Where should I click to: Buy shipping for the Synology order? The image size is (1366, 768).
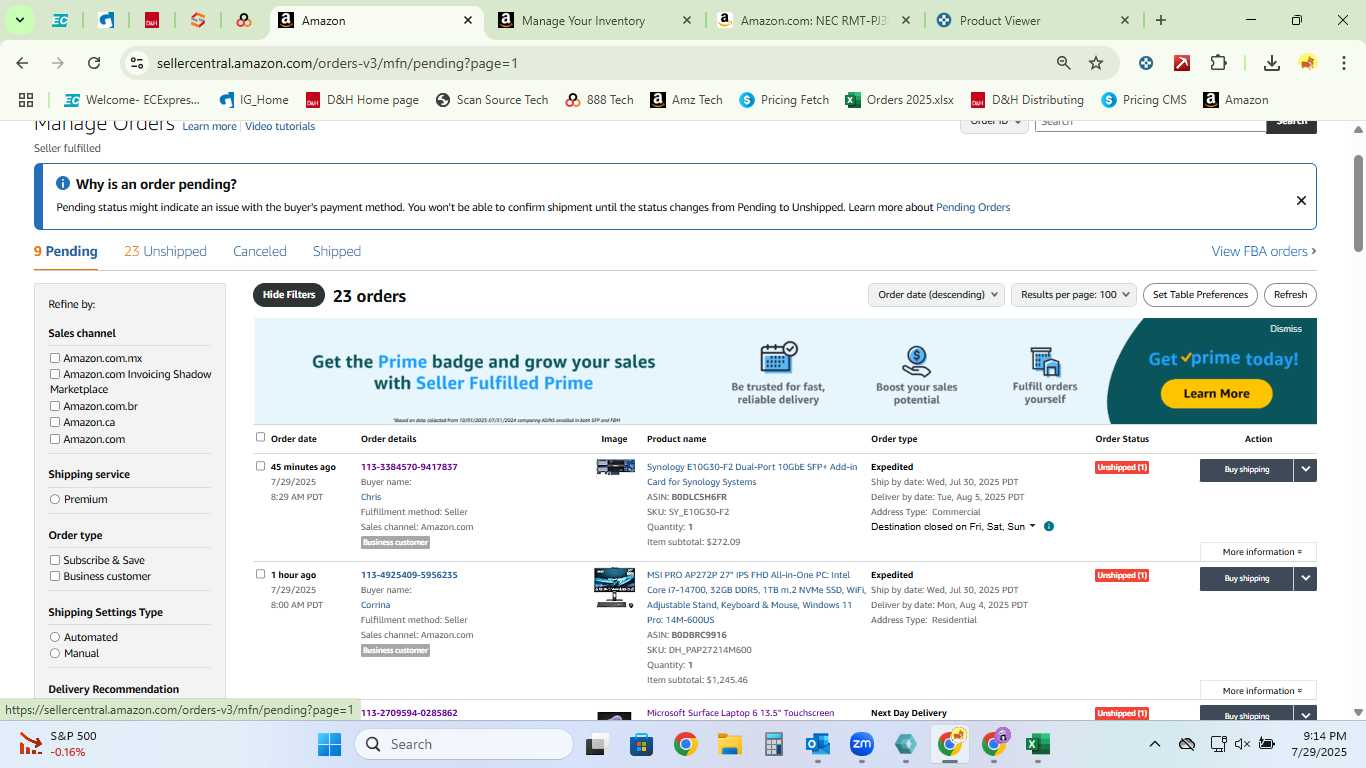[x=1246, y=469]
